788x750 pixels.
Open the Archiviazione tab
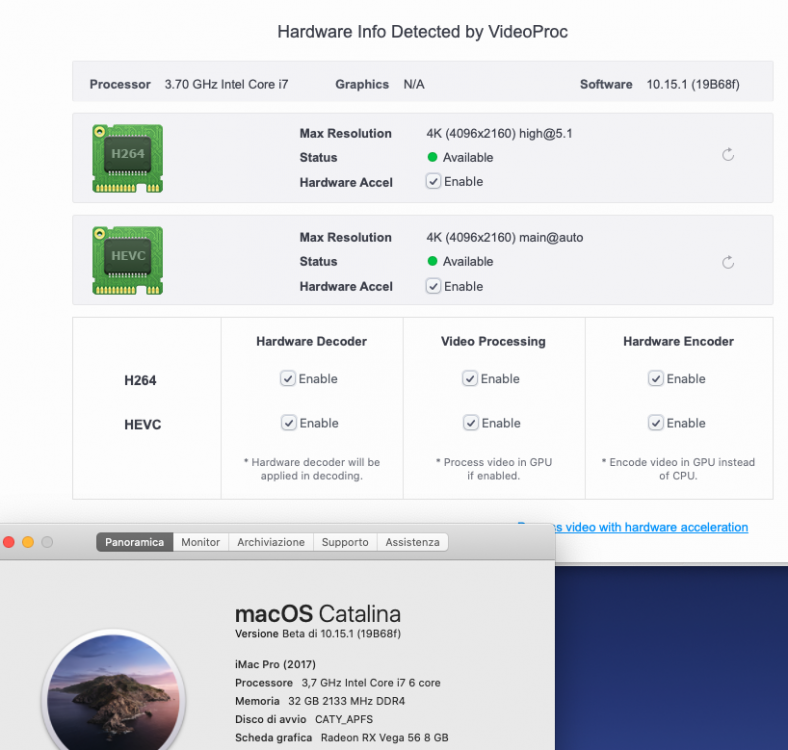(x=271, y=542)
